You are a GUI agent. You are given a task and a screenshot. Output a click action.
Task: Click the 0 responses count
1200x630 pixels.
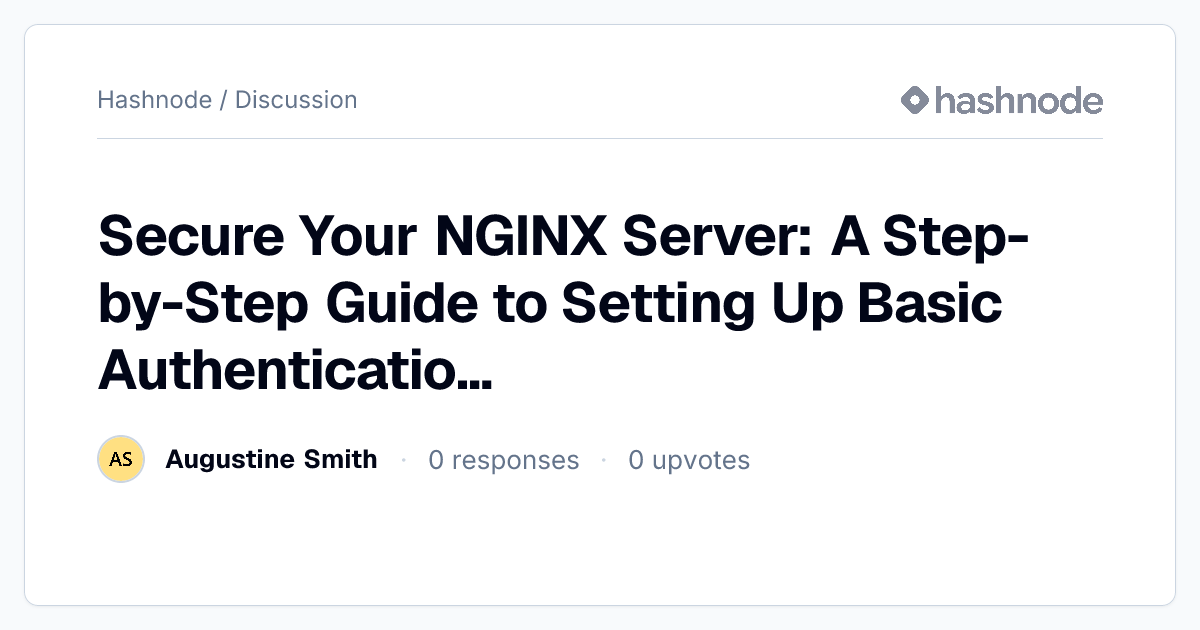pos(504,460)
